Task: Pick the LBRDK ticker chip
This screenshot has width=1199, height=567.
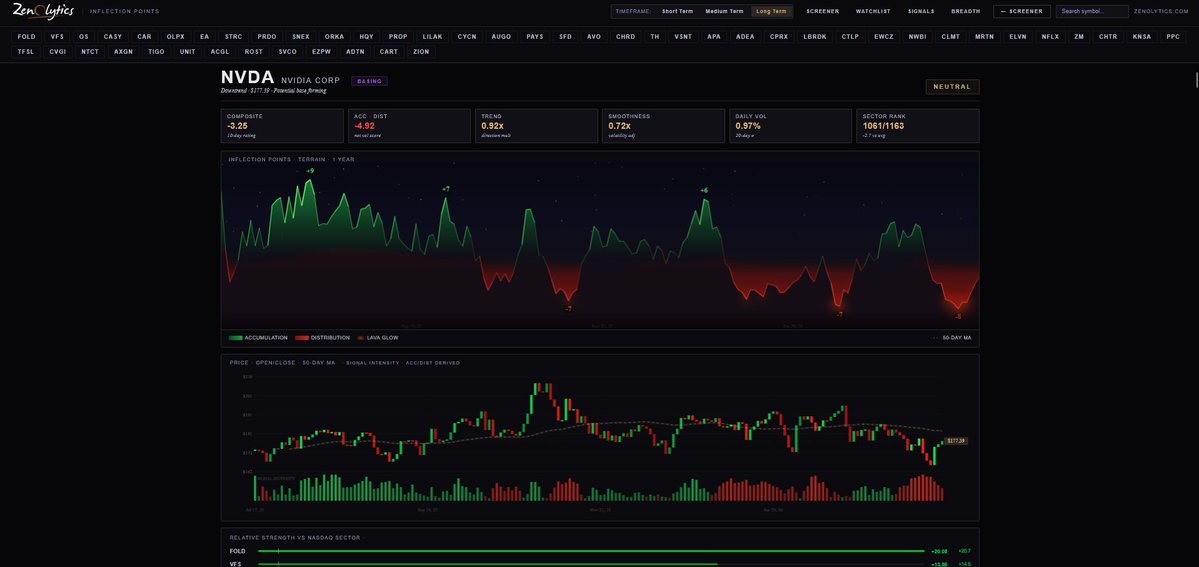Action: (x=815, y=37)
